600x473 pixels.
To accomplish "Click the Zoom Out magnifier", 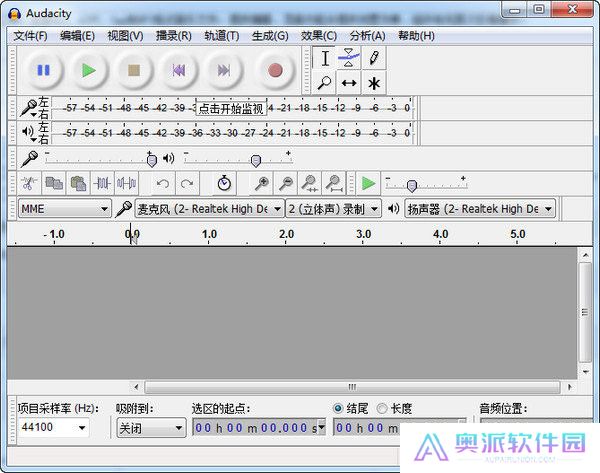I will coord(286,183).
